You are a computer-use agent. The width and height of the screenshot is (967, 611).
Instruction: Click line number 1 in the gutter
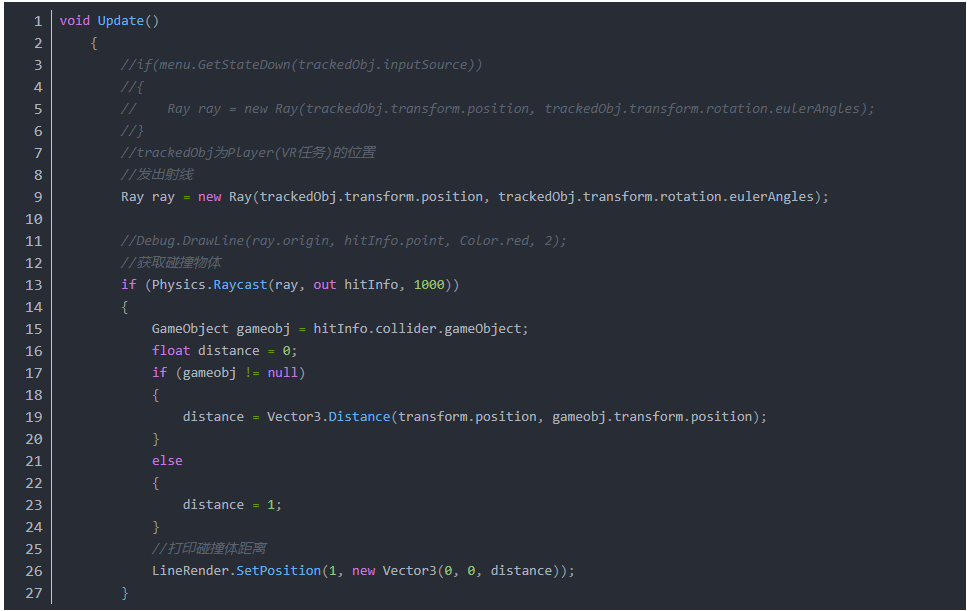(37, 21)
